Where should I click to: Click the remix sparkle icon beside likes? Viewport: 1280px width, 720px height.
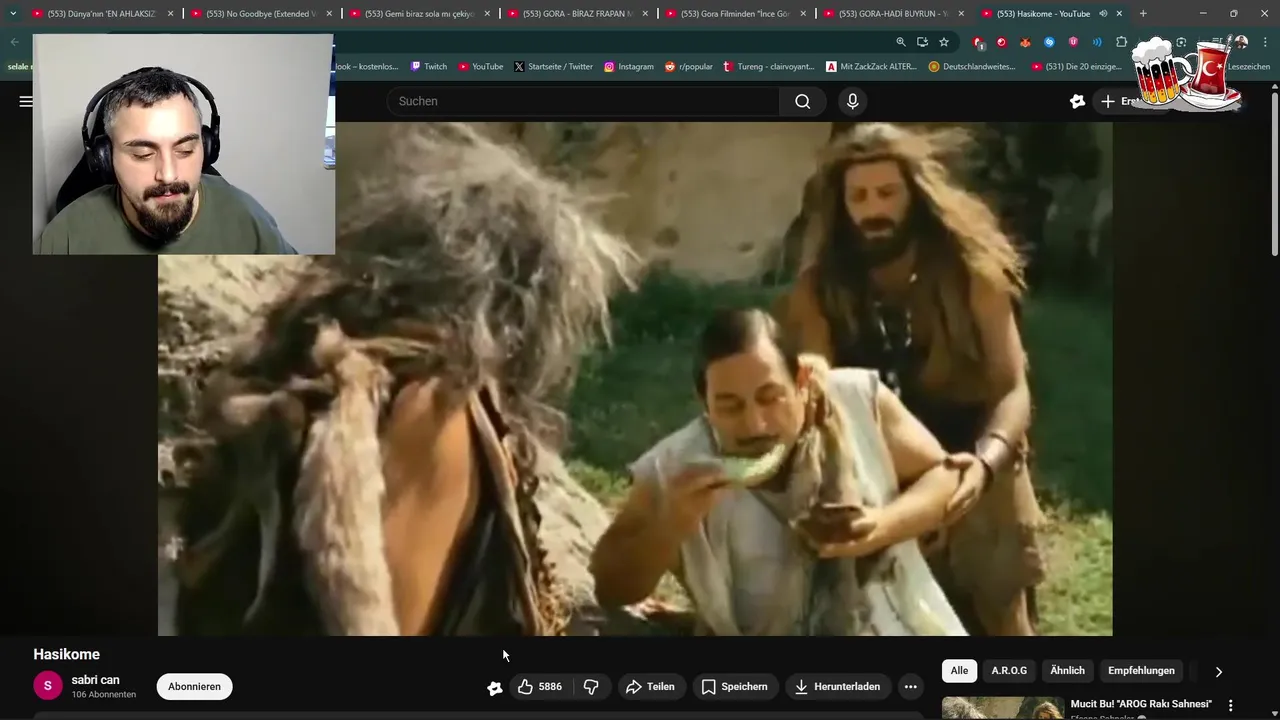tap(495, 687)
